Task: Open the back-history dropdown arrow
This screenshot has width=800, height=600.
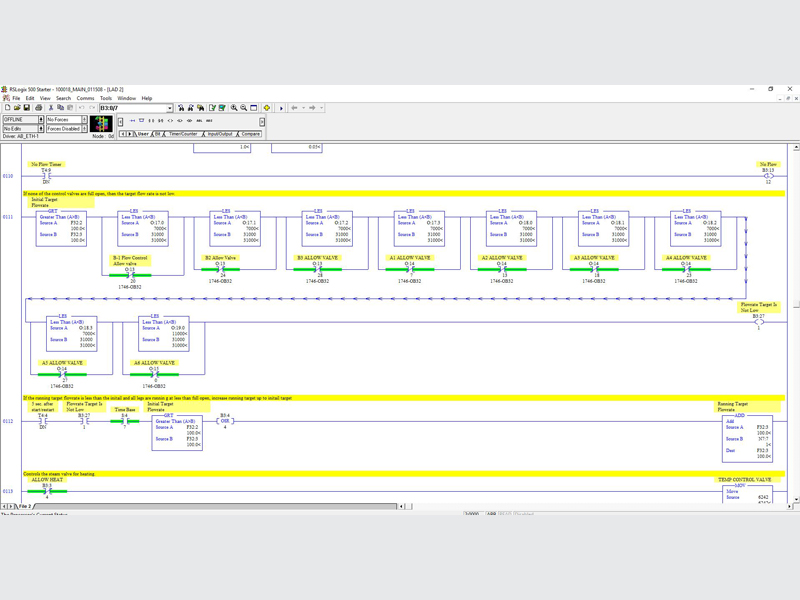Action: pyautogui.click(x=303, y=108)
